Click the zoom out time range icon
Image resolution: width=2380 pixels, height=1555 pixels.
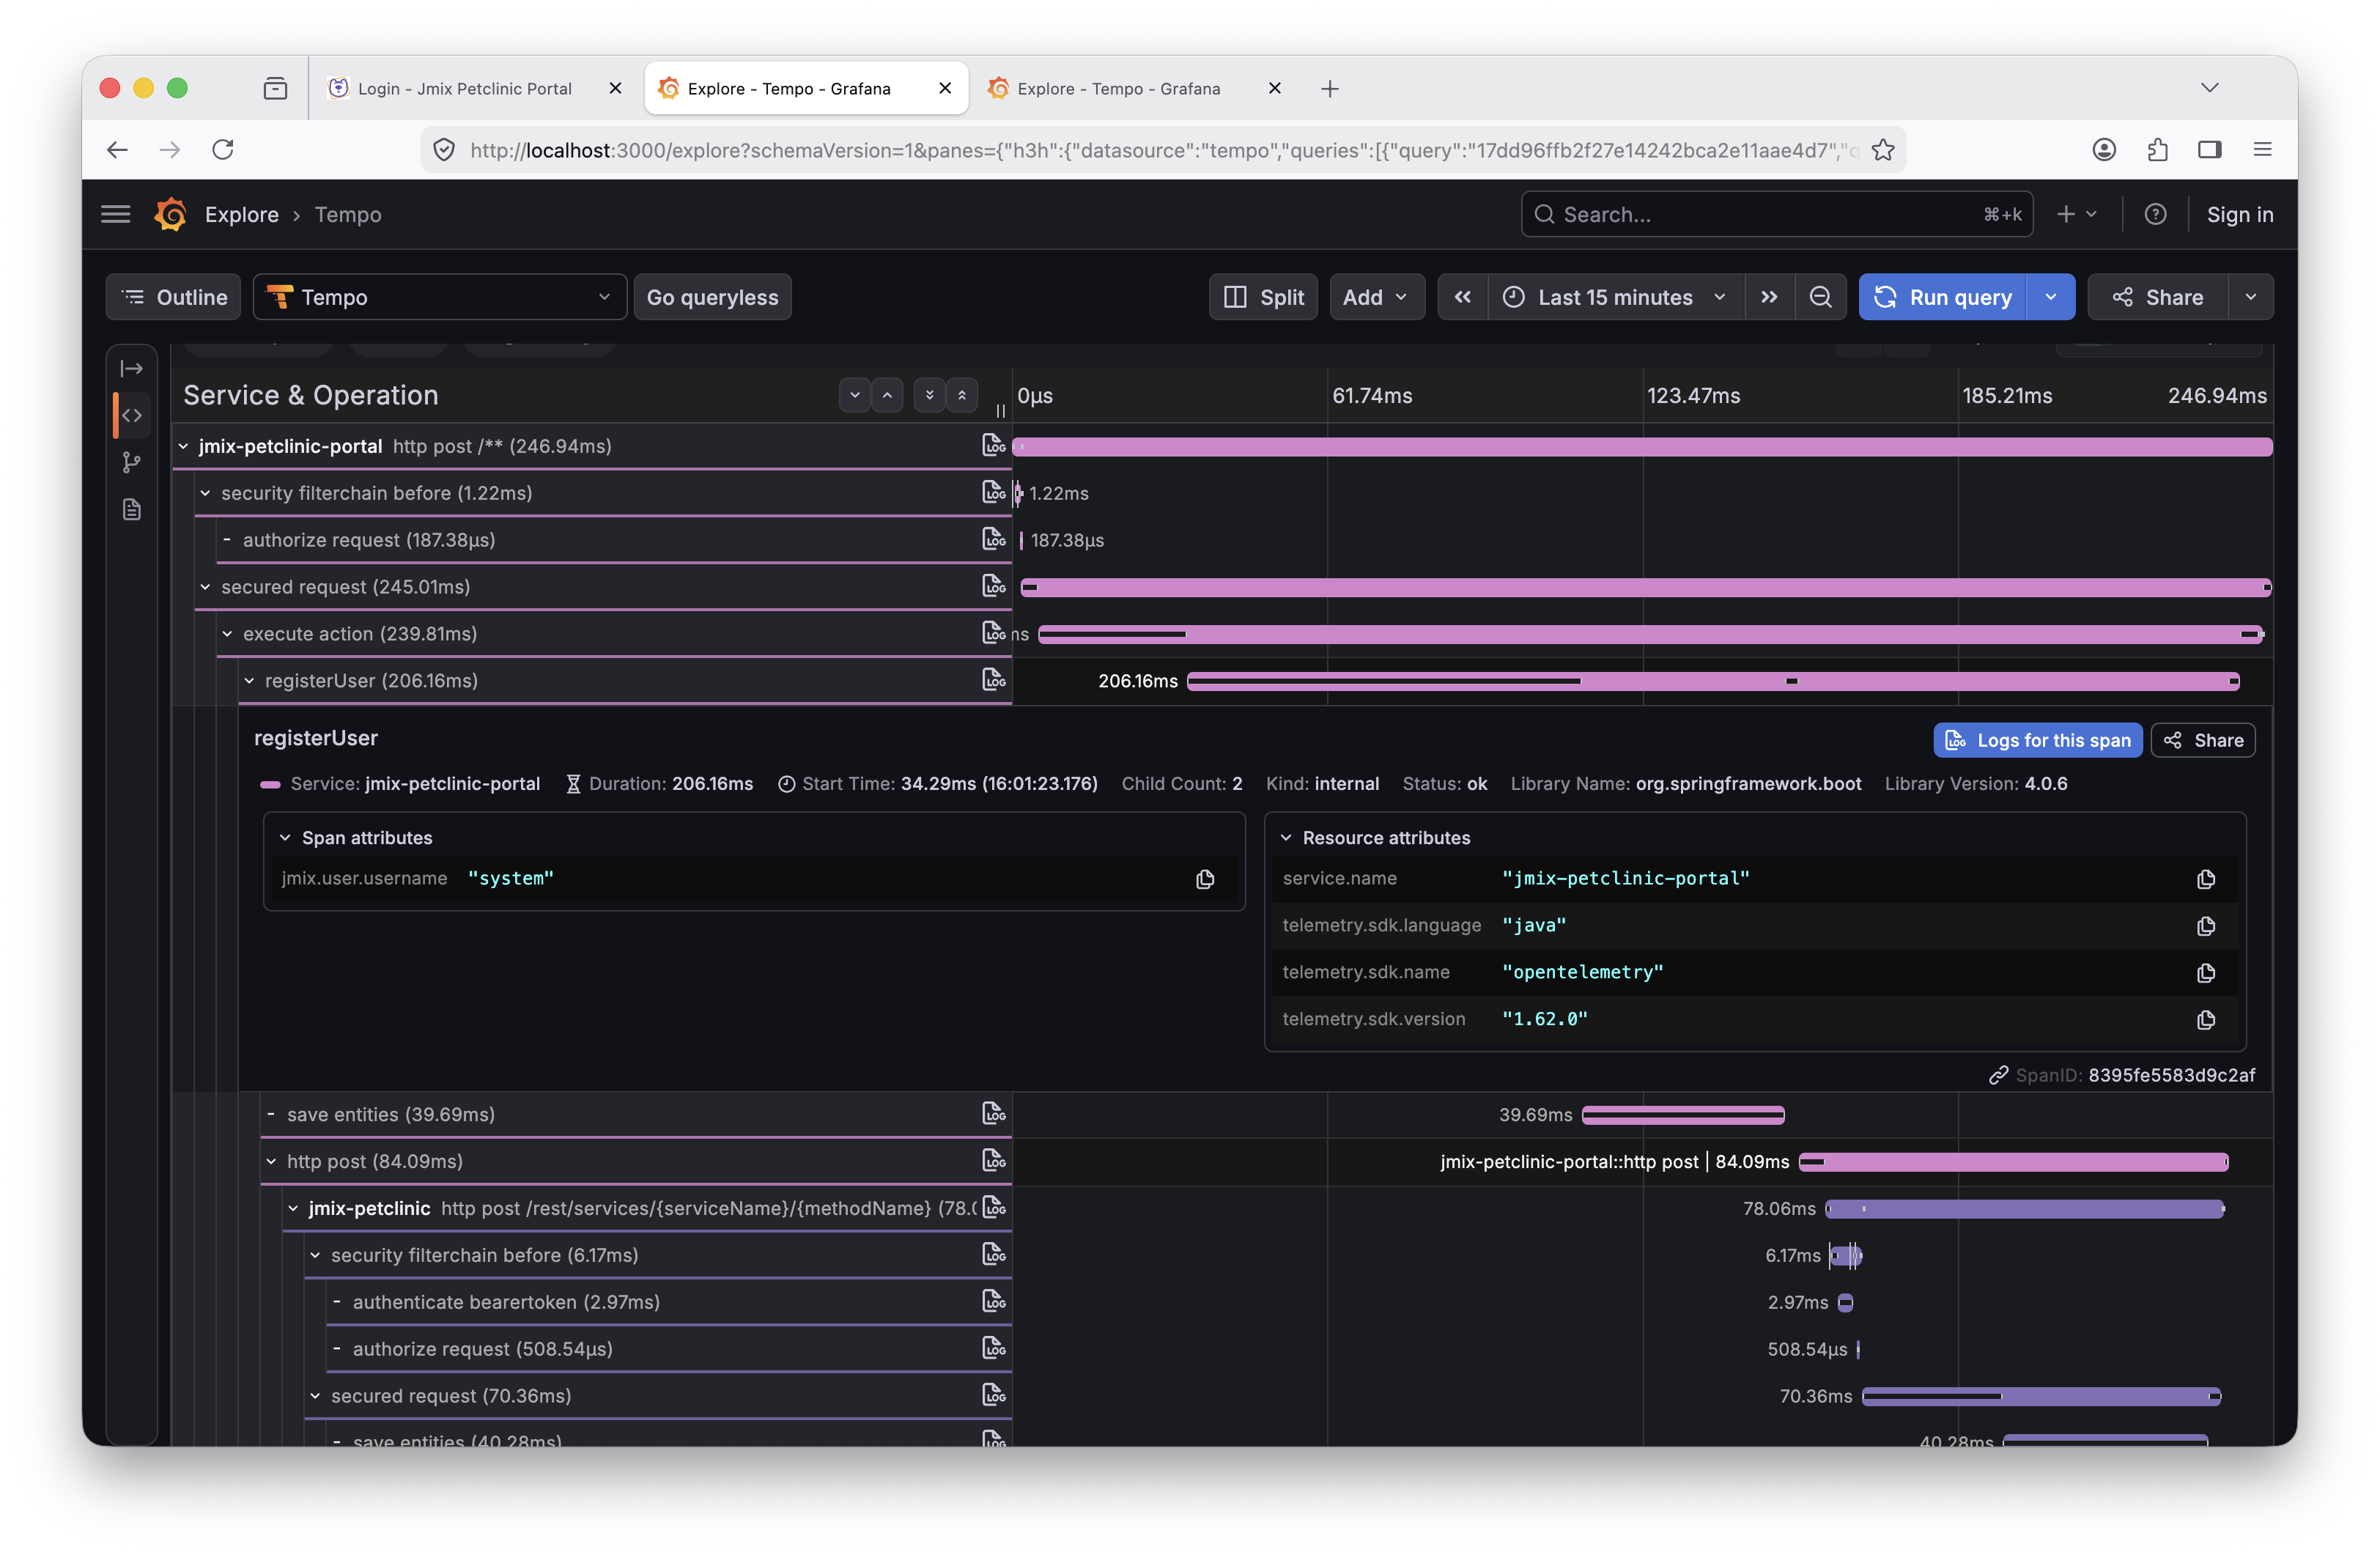click(1820, 297)
